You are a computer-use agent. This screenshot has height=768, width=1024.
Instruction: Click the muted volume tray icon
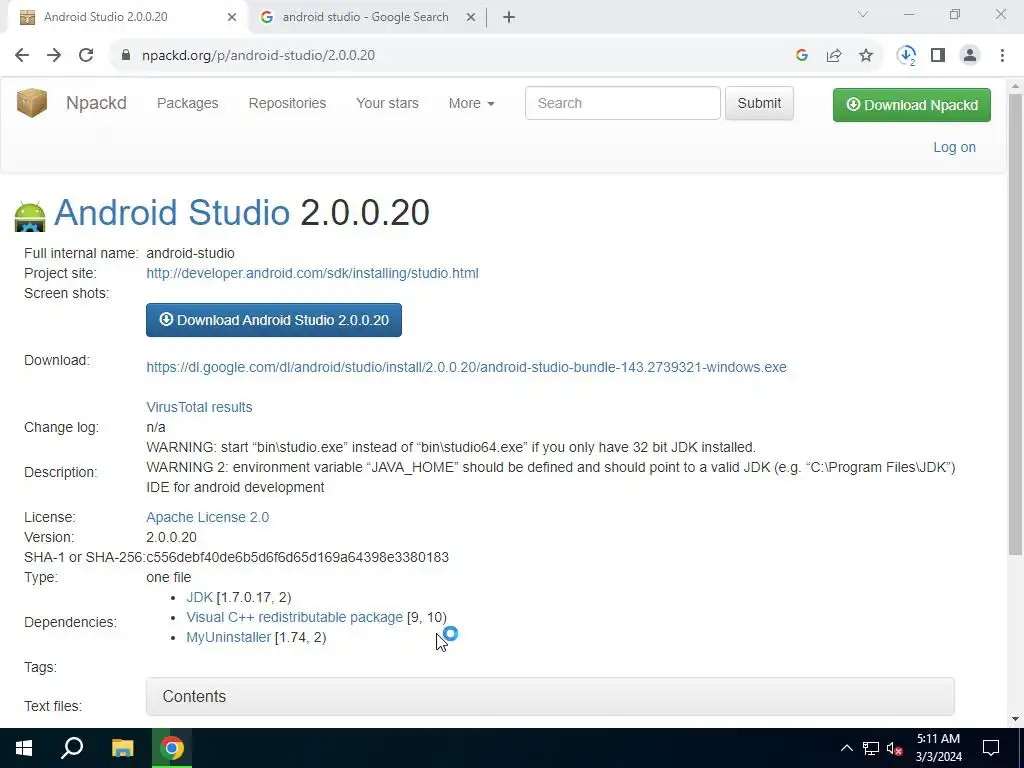[894, 748]
